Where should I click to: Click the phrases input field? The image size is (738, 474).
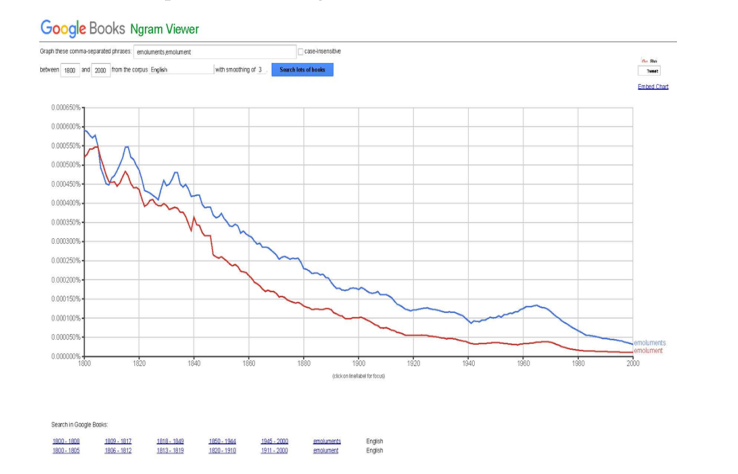(x=214, y=51)
